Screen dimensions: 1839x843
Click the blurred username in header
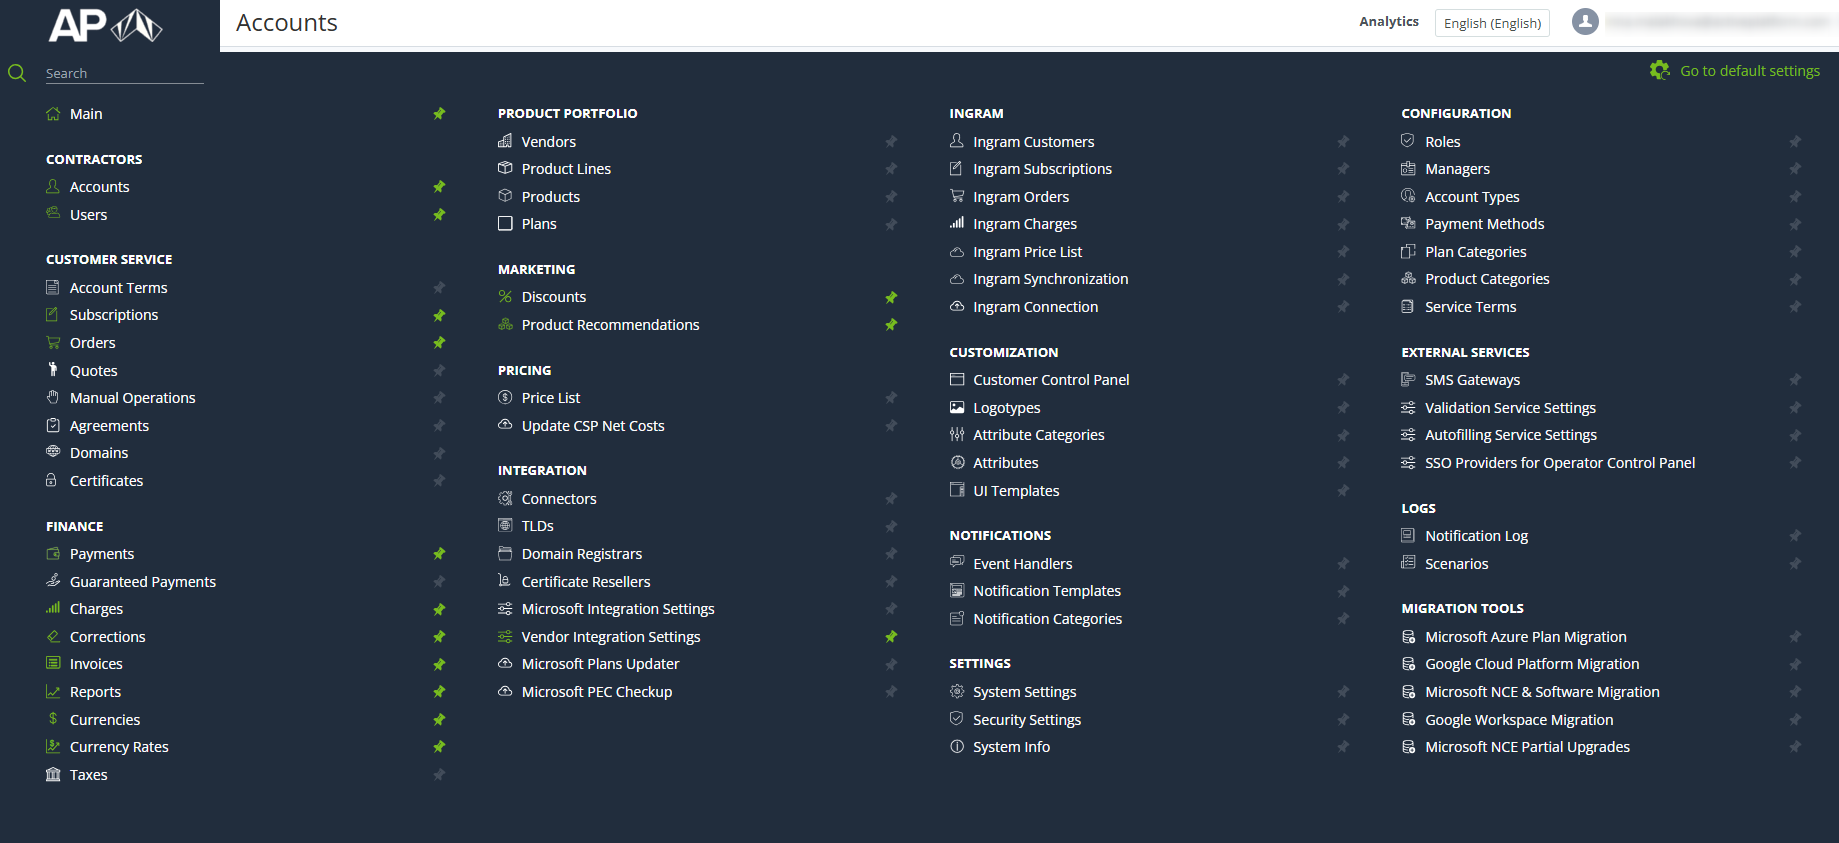[x=1718, y=21]
